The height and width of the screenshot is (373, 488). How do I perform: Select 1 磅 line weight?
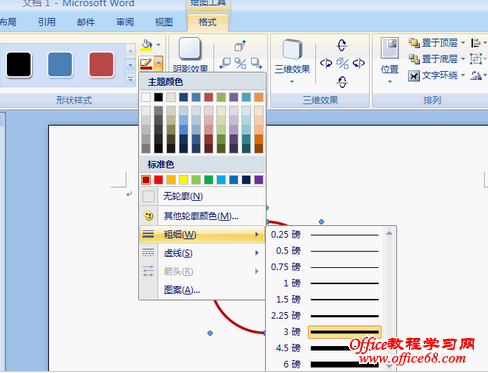(x=325, y=283)
